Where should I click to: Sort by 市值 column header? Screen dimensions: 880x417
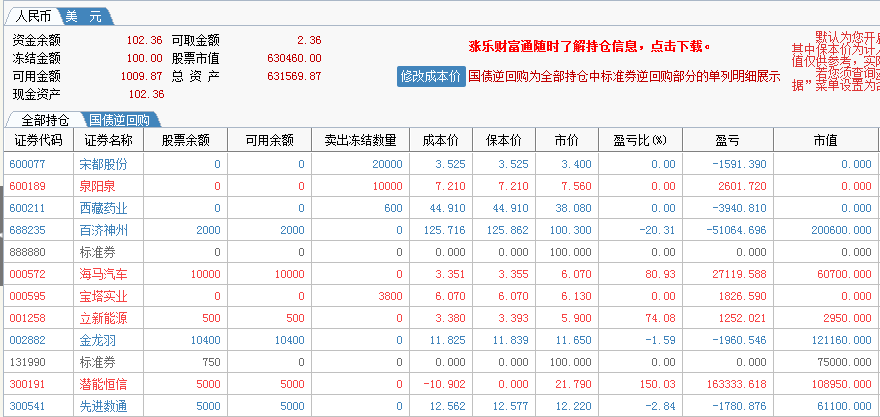tap(825, 140)
